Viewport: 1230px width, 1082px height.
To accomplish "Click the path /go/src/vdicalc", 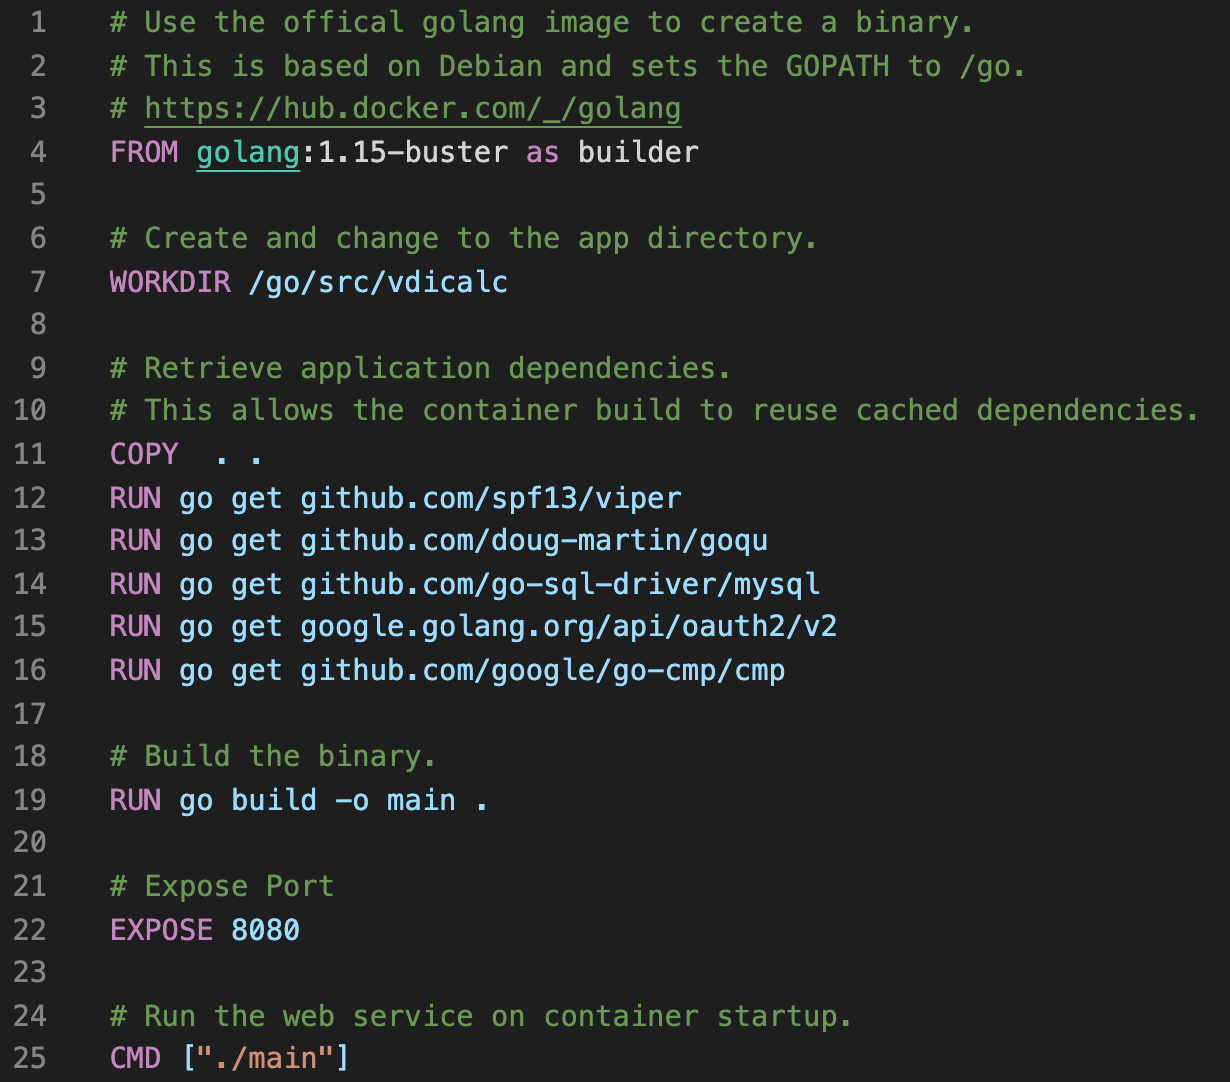I will pyautogui.click(x=378, y=281).
